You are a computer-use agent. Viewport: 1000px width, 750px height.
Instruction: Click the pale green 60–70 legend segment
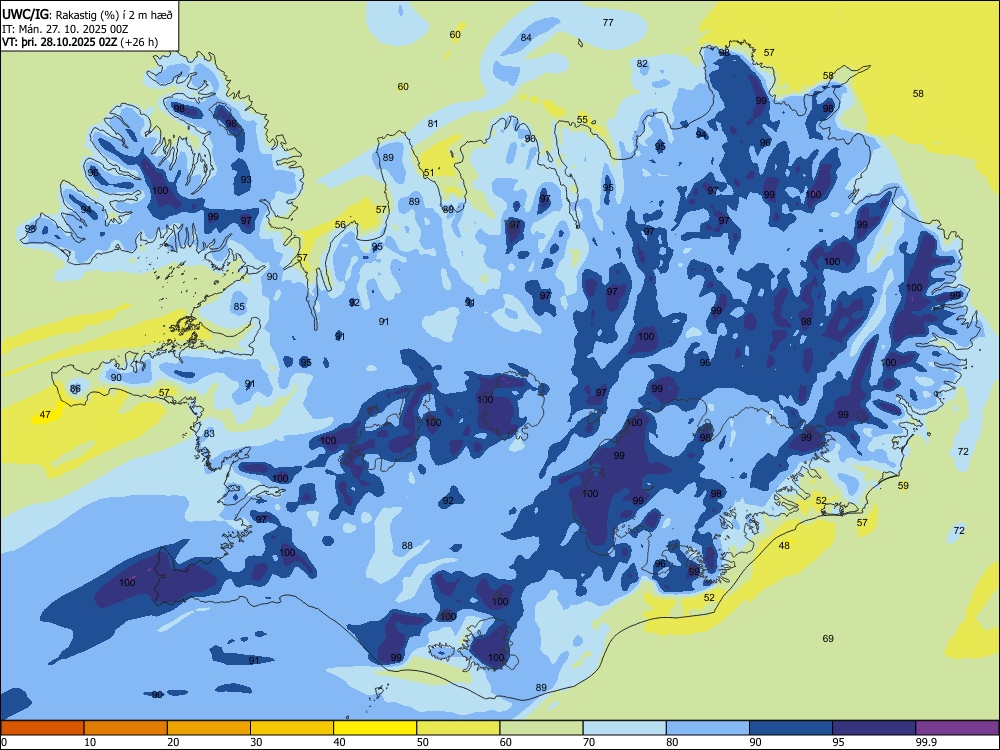tap(541, 728)
